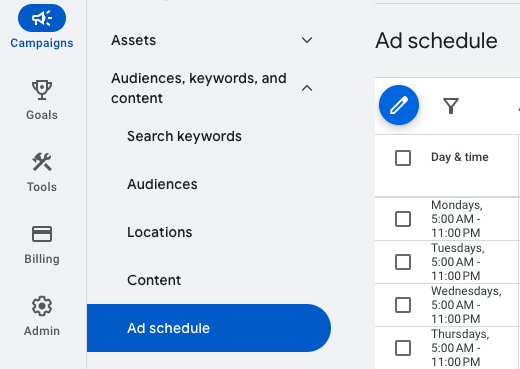Expand the Assets section chevron

tap(307, 40)
